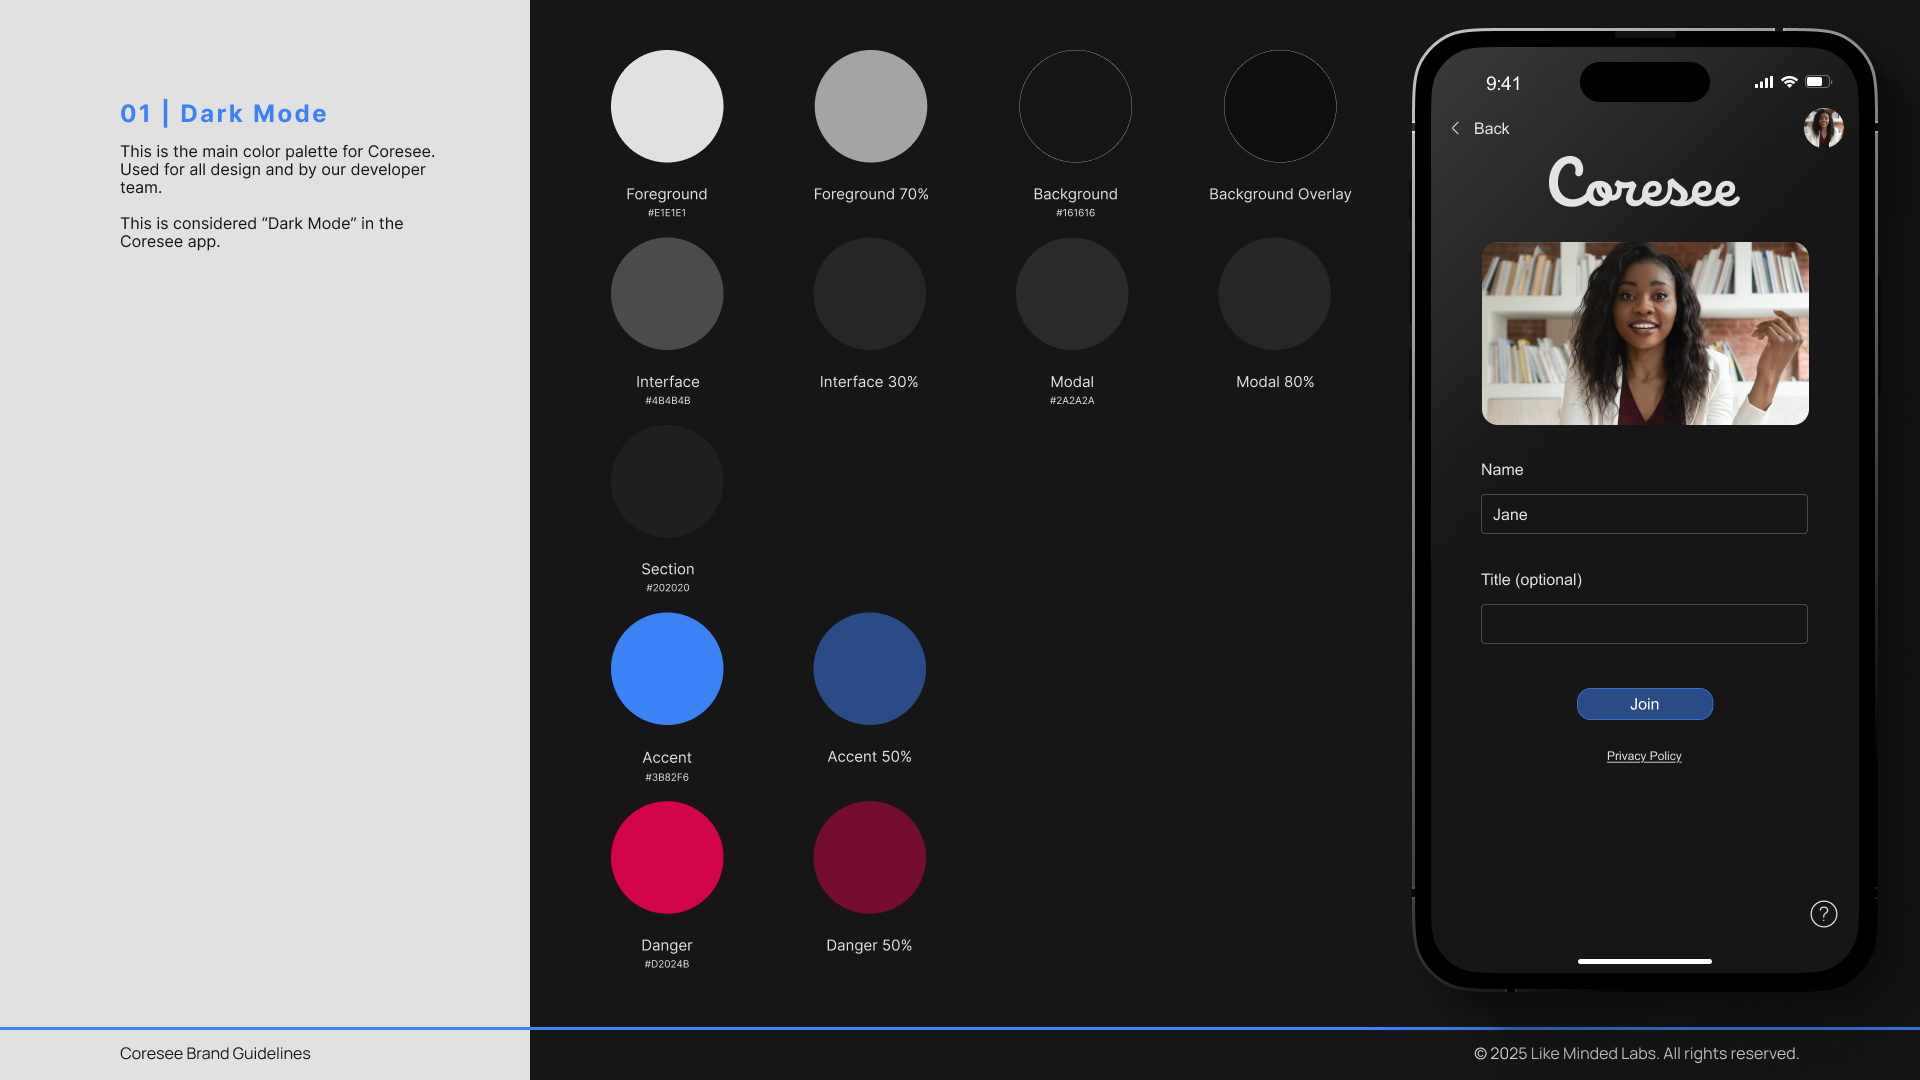
Task: Tap the back chevron arrow
Action: pos(1455,128)
